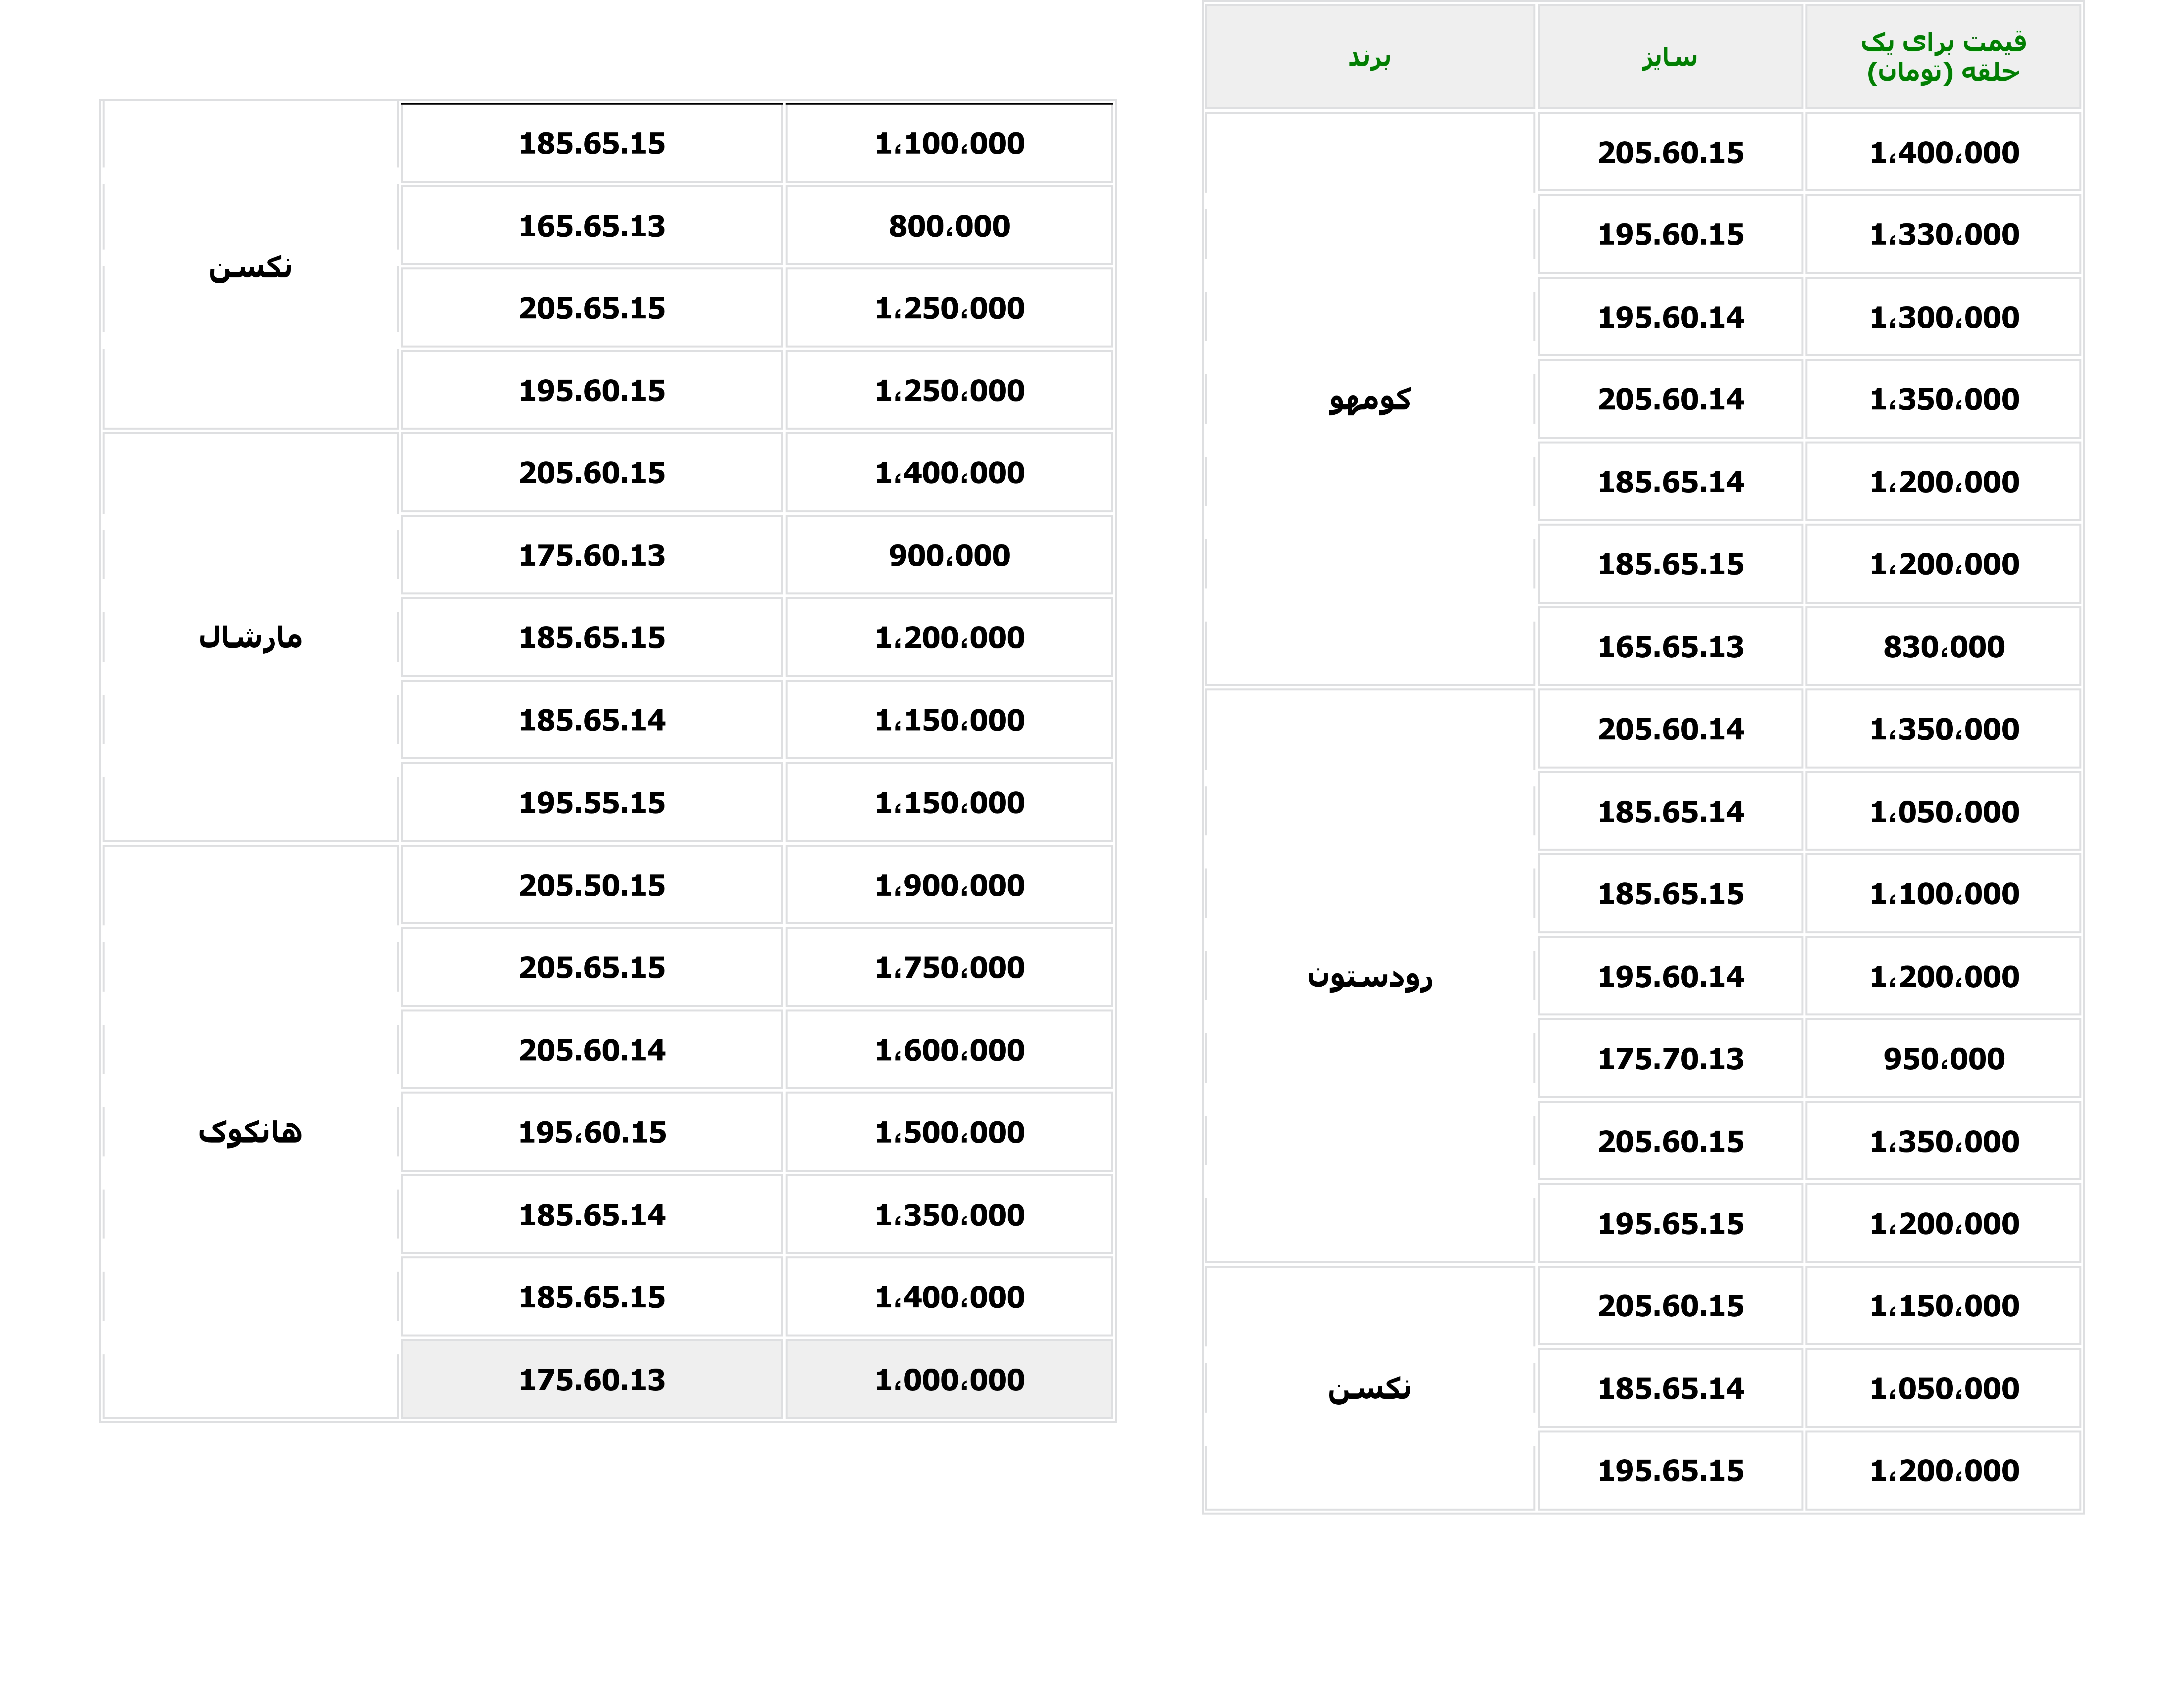Click the price 800,000
2184x1688 pixels.
[949, 226]
